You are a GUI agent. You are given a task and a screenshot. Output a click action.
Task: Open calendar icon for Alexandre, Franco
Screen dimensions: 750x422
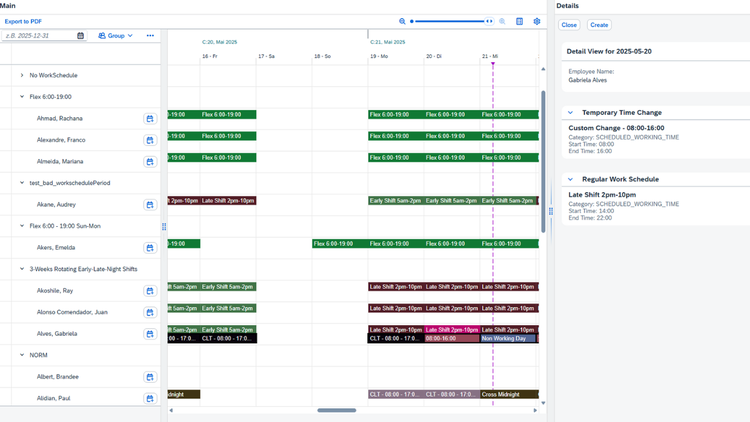pyautogui.click(x=150, y=140)
